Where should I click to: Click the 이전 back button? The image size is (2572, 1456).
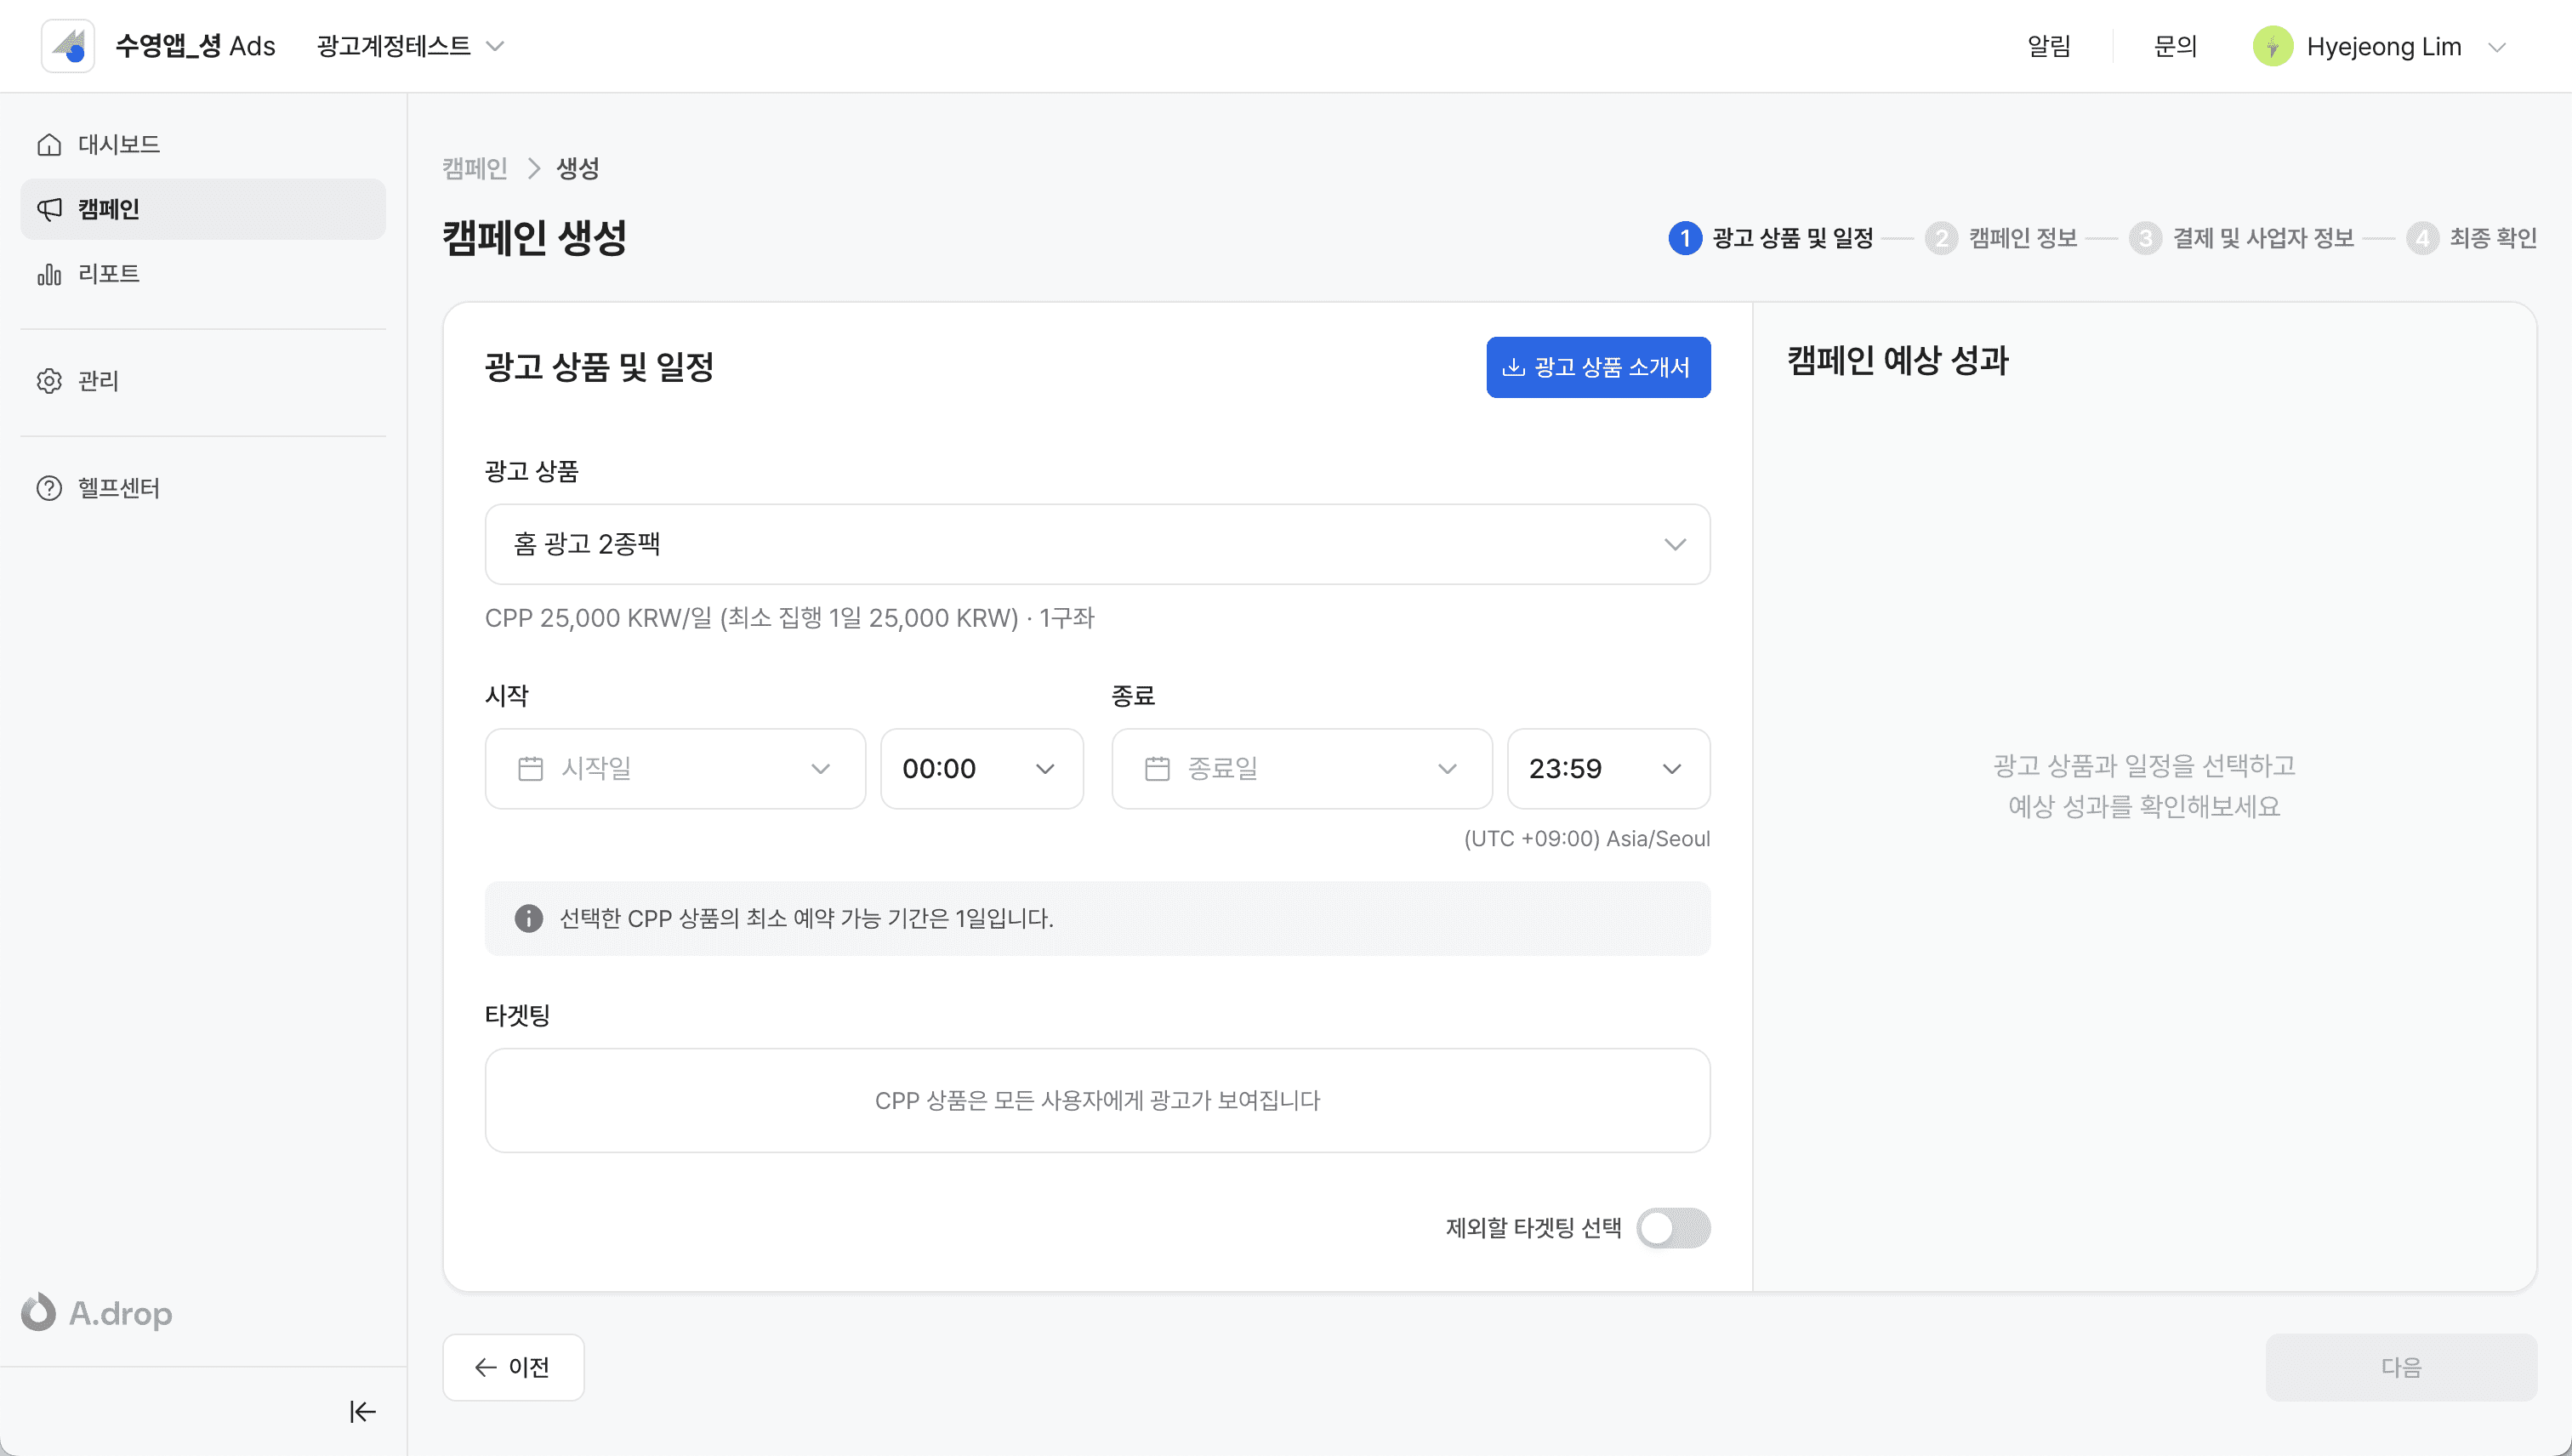pyautogui.click(x=513, y=1367)
